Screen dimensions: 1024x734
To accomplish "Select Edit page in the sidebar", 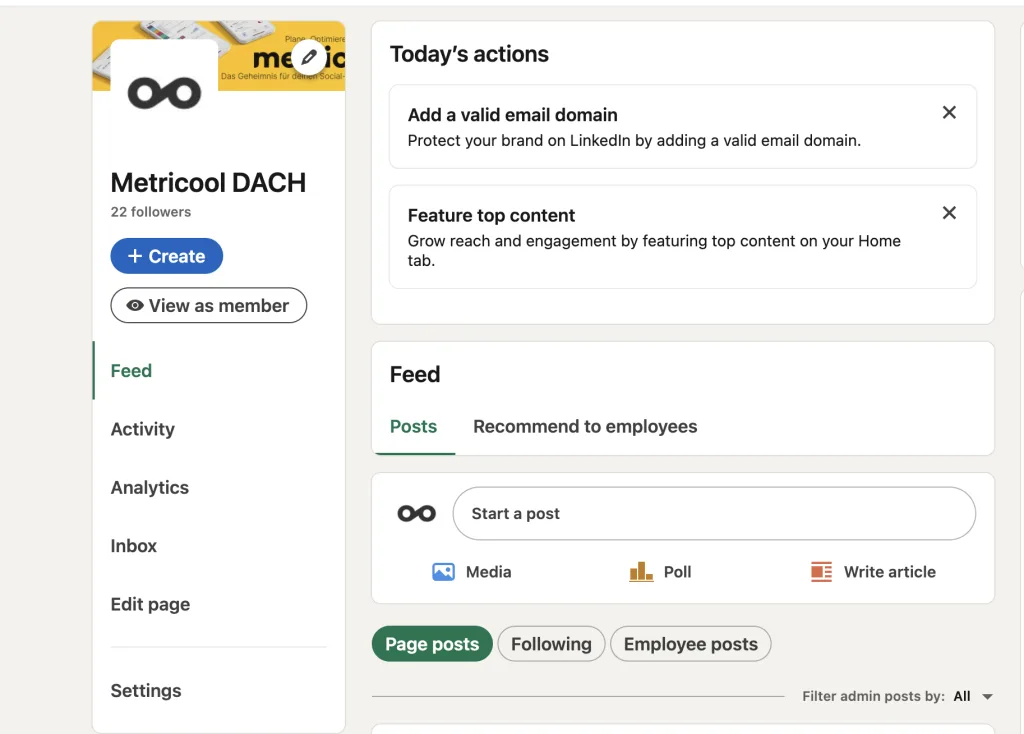I will [x=150, y=605].
